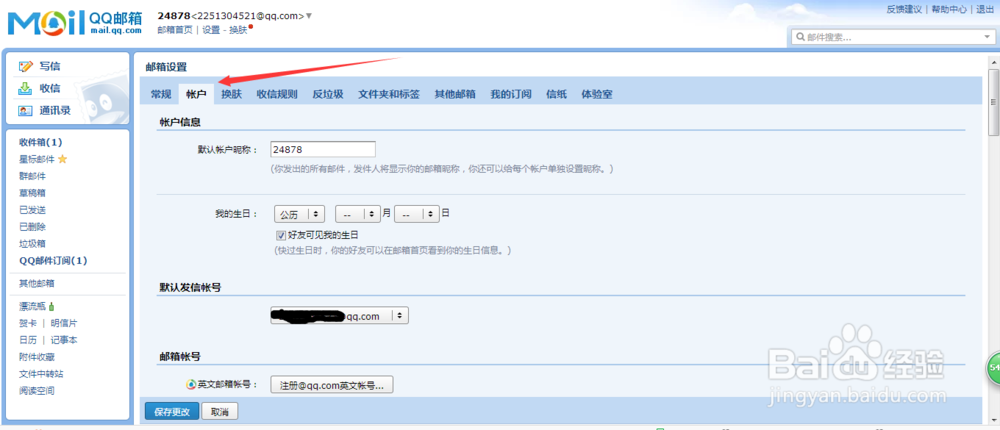Open the 已删除 deleted folder
The height and width of the screenshot is (430, 1000).
[x=33, y=226]
